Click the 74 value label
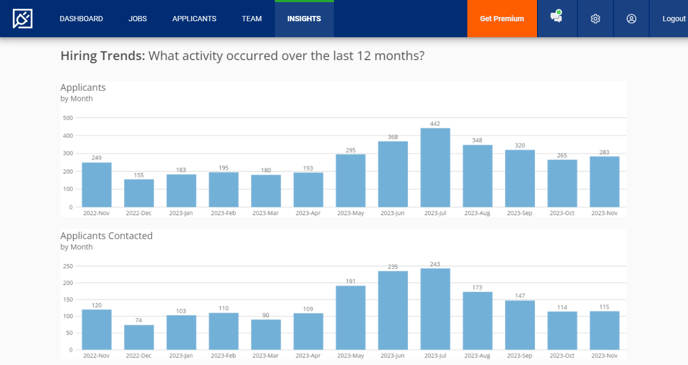The image size is (688, 365). coord(139,320)
